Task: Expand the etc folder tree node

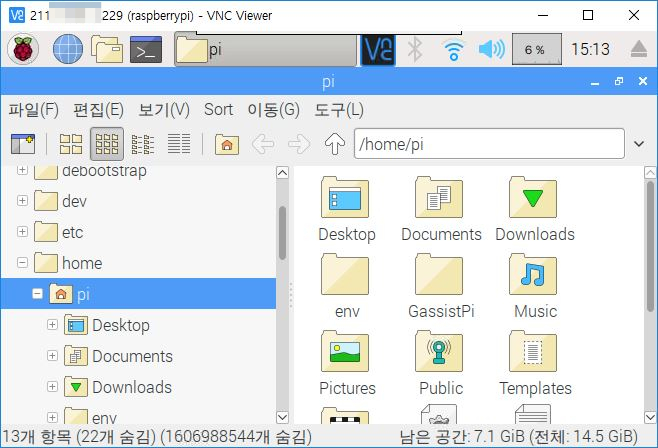Action: tap(22, 232)
